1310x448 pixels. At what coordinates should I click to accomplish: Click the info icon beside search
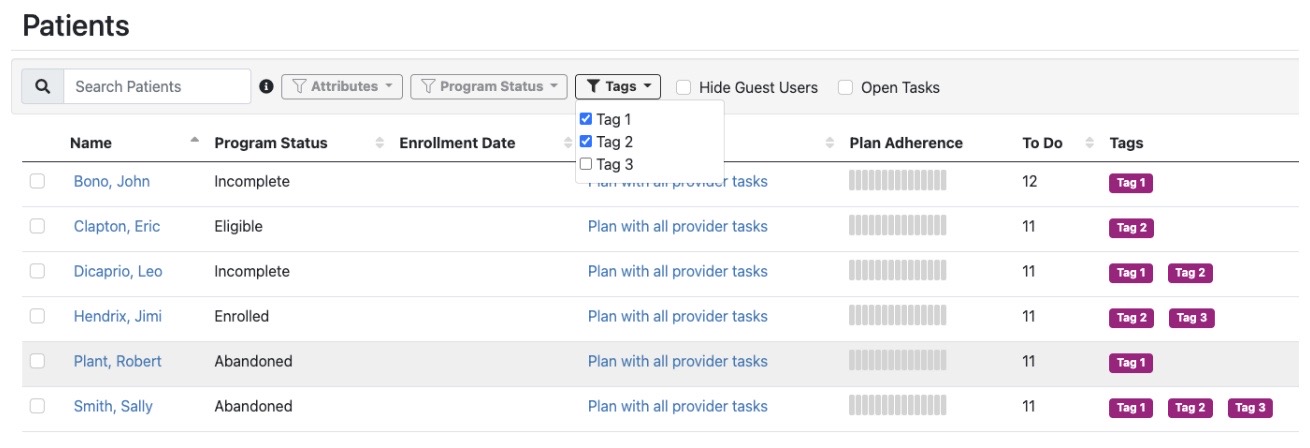pyautogui.click(x=266, y=87)
